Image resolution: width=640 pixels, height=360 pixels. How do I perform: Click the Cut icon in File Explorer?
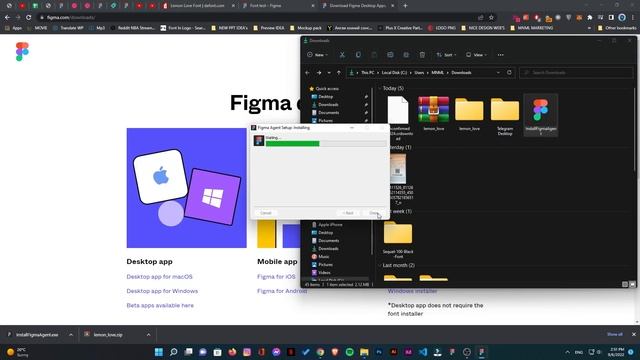(x=342, y=55)
